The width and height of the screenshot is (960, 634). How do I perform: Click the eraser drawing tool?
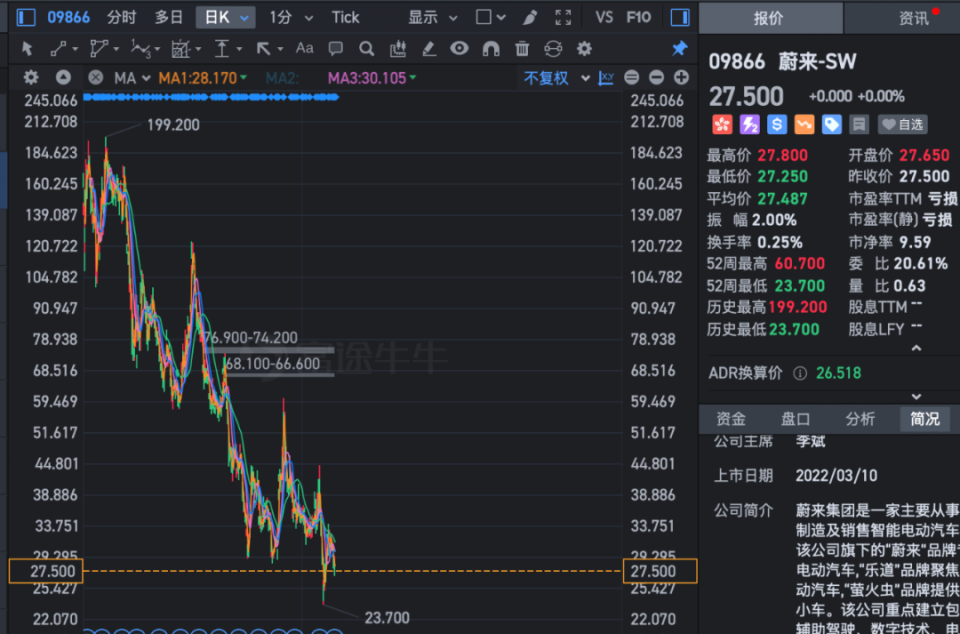click(x=429, y=48)
